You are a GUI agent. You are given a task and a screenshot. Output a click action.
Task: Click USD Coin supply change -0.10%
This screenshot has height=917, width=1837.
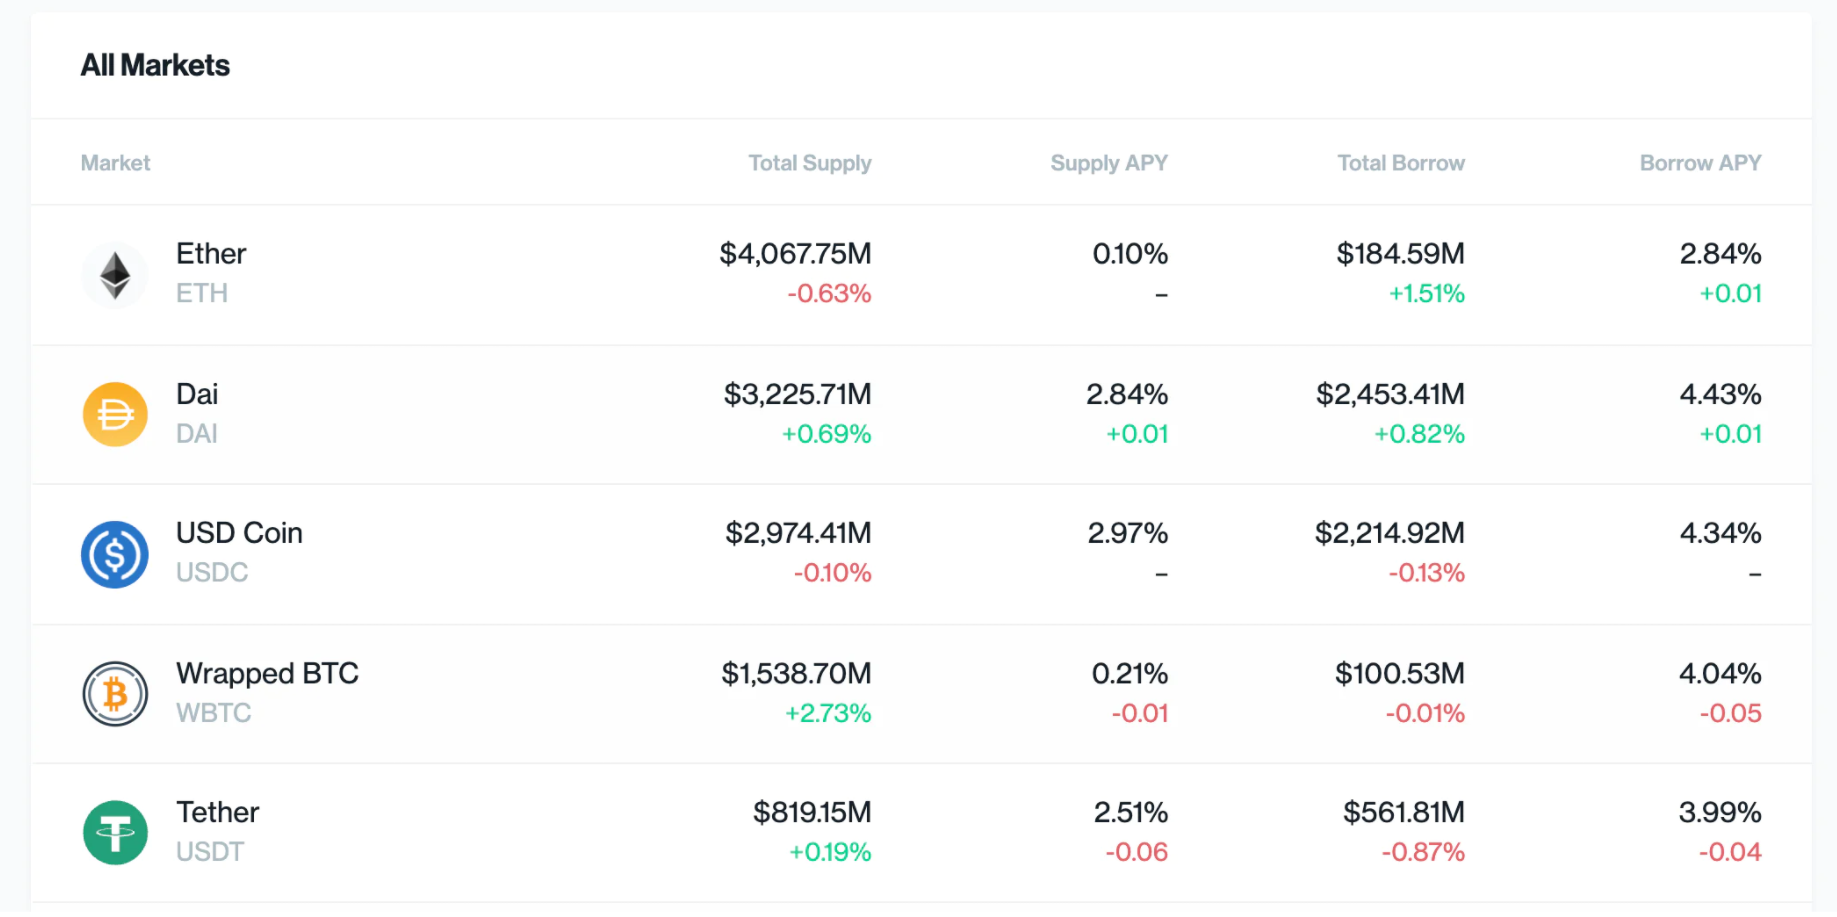pyautogui.click(x=832, y=573)
